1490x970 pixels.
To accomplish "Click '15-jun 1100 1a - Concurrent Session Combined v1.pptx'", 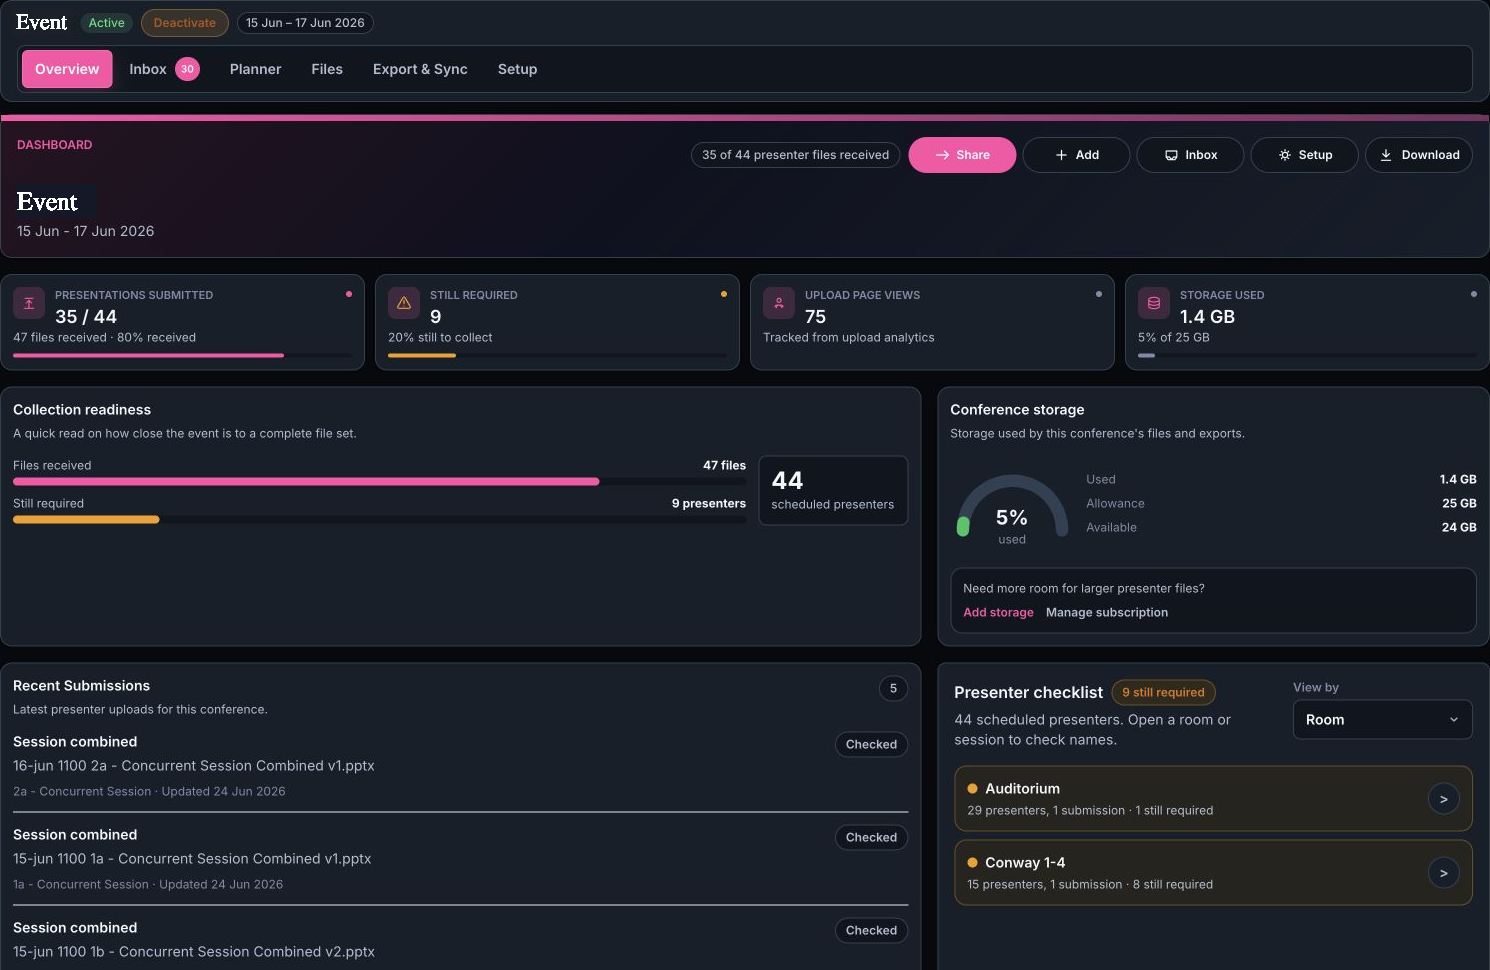I will pyautogui.click(x=192, y=859).
